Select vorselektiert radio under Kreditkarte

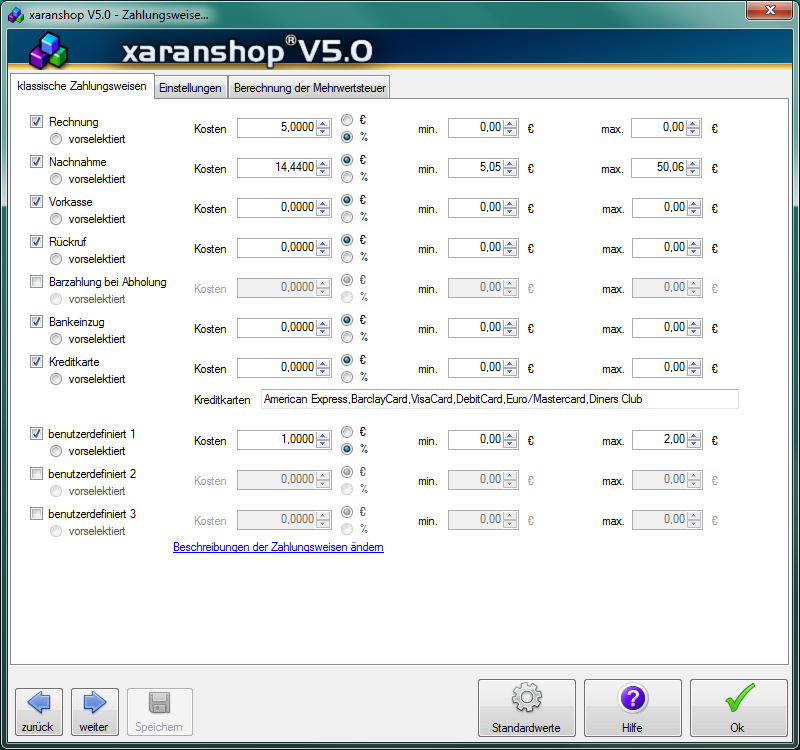[x=56, y=379]
